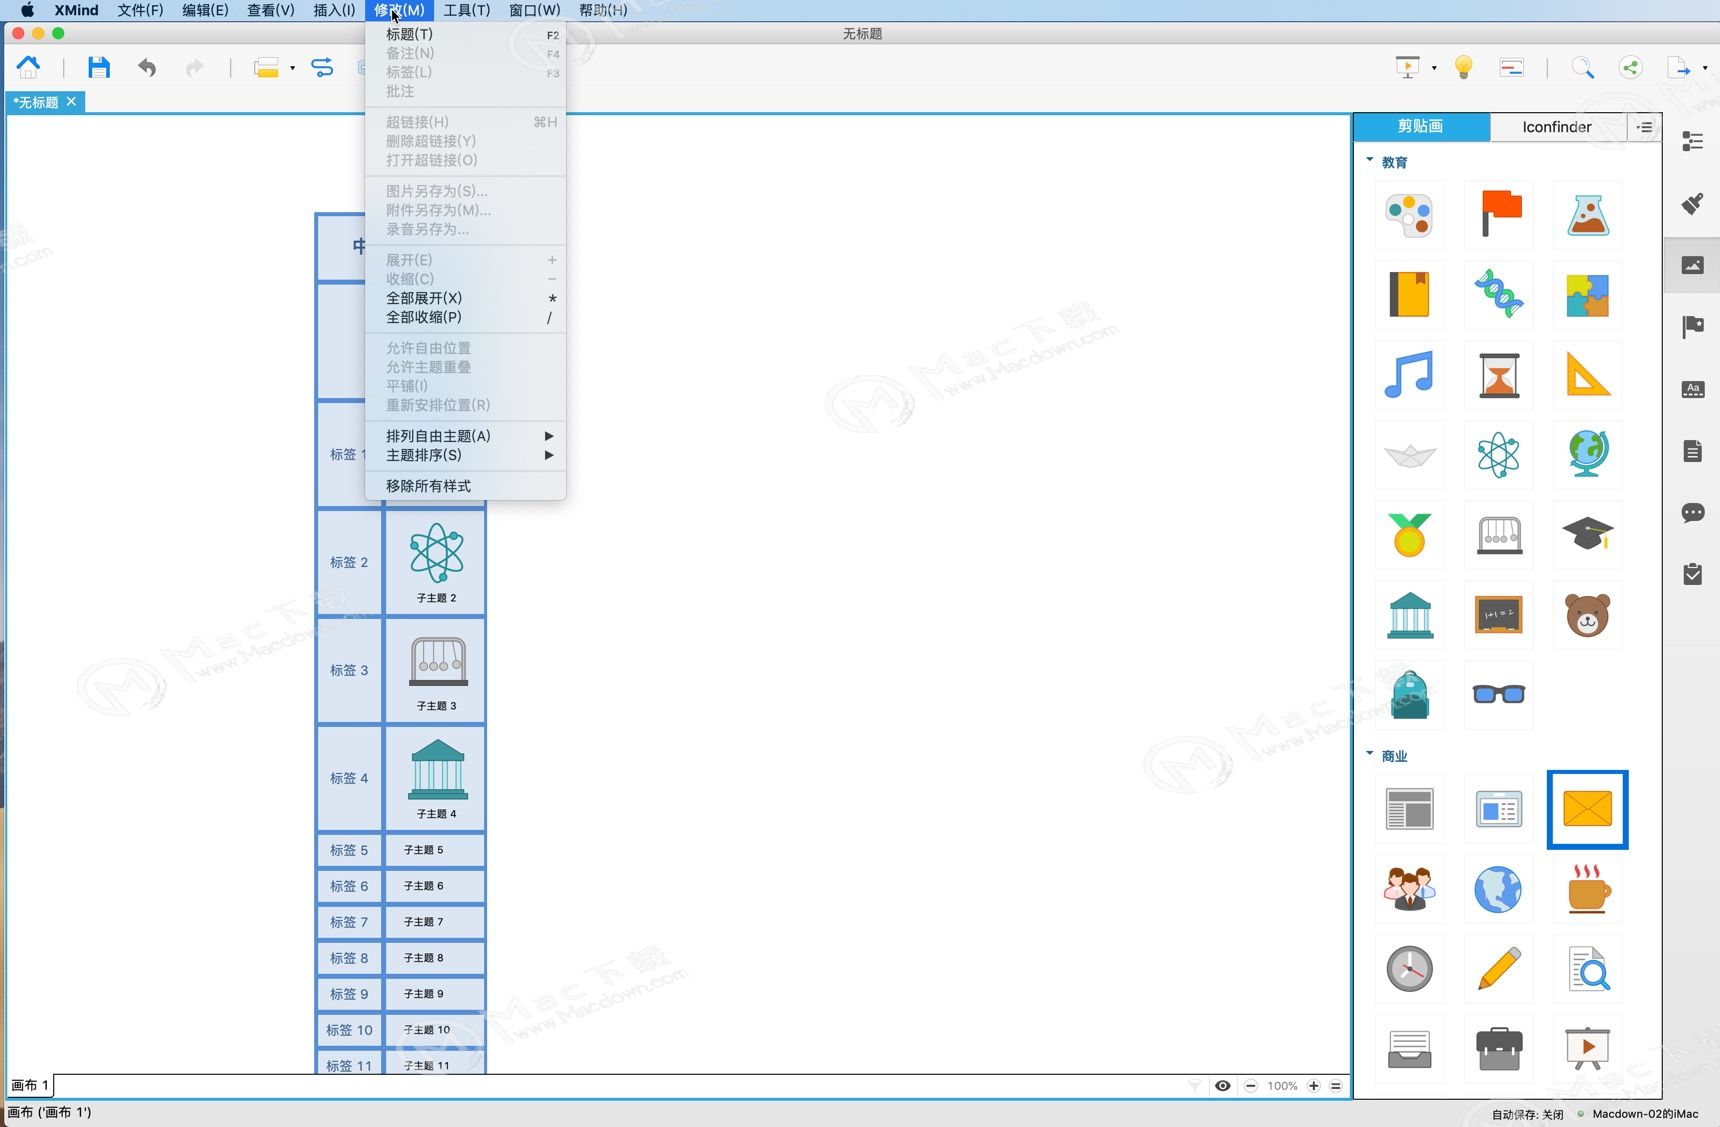Open the comments speech bubble panel
Screen dimensions: 1720x1127
1692,513
